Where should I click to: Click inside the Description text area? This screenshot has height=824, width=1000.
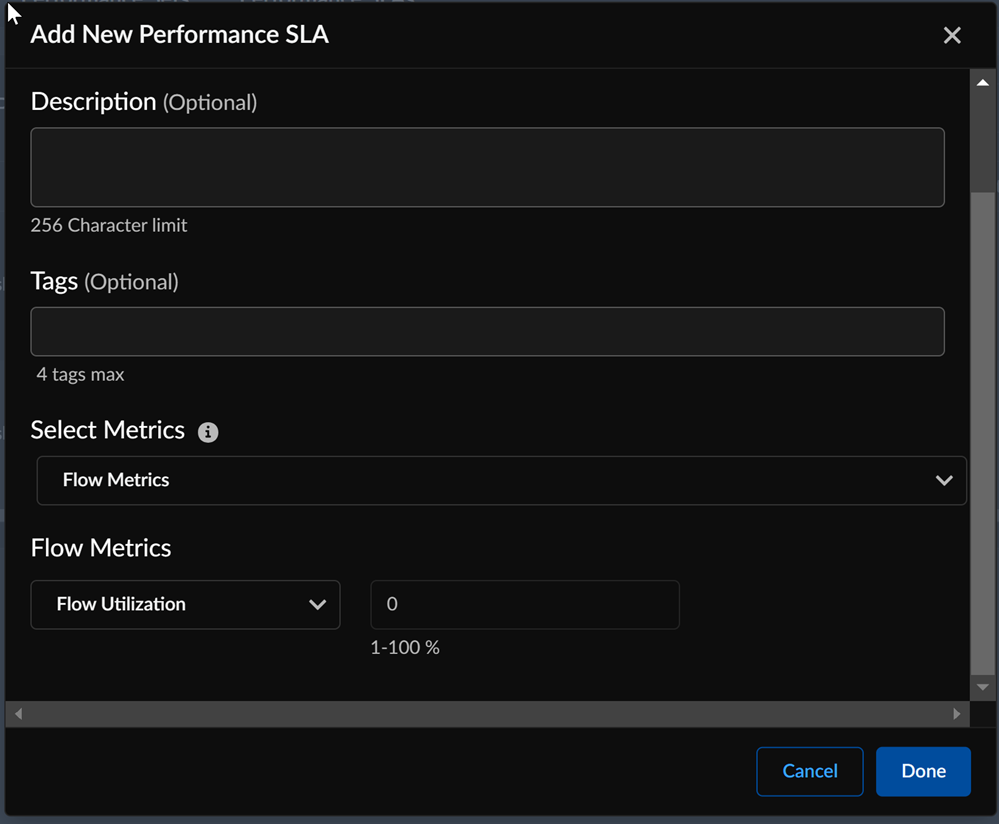tap(487, 167)
